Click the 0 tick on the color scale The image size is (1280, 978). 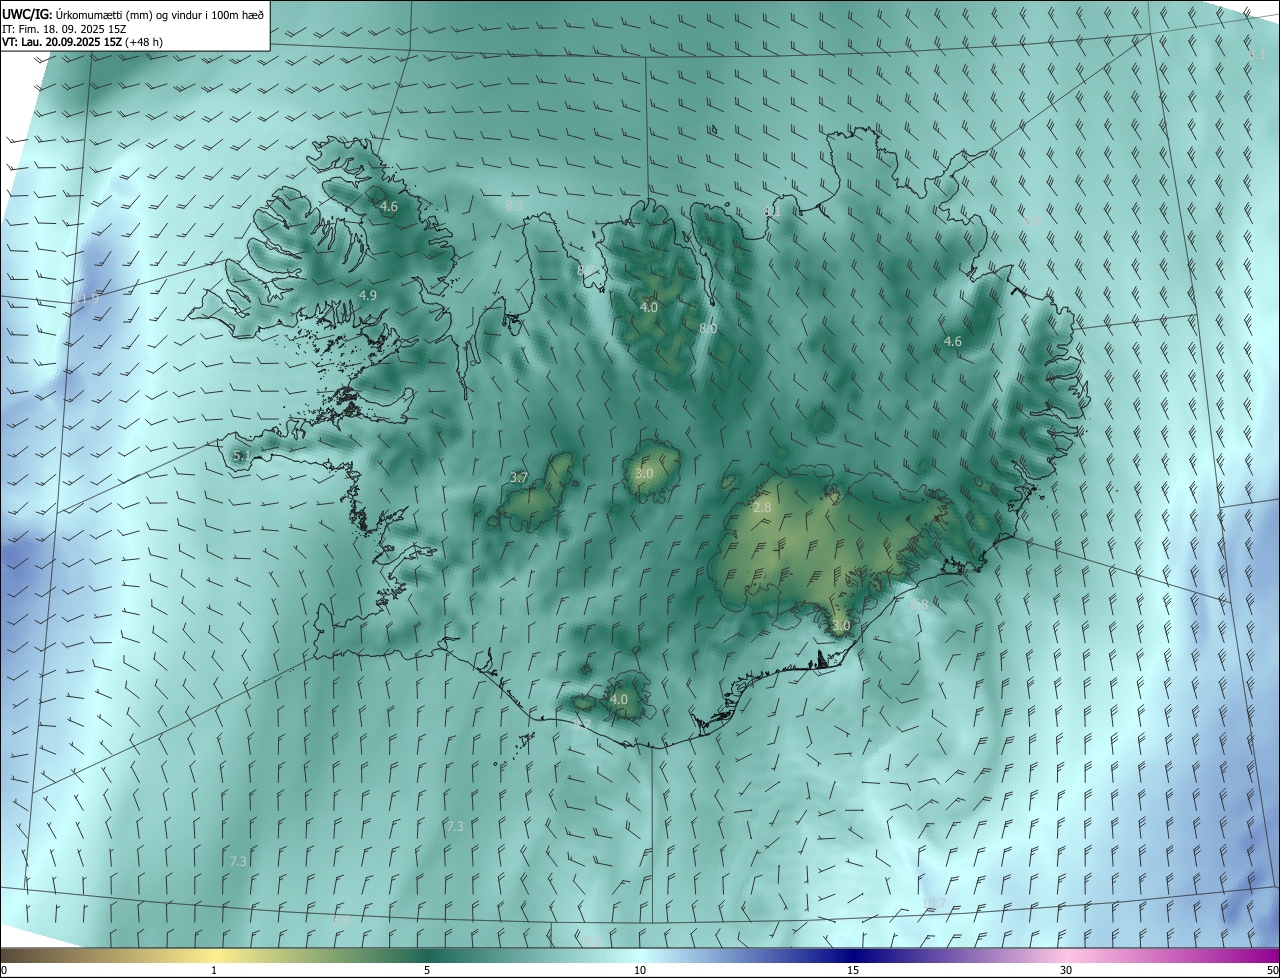pyautogui.click(x=4, y=970)
